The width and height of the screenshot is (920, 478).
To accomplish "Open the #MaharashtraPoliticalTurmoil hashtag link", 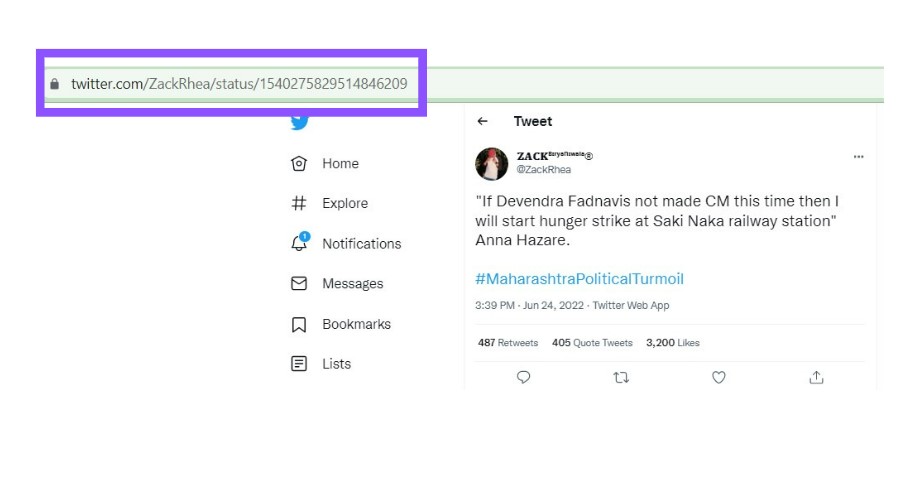I will 579,279.
